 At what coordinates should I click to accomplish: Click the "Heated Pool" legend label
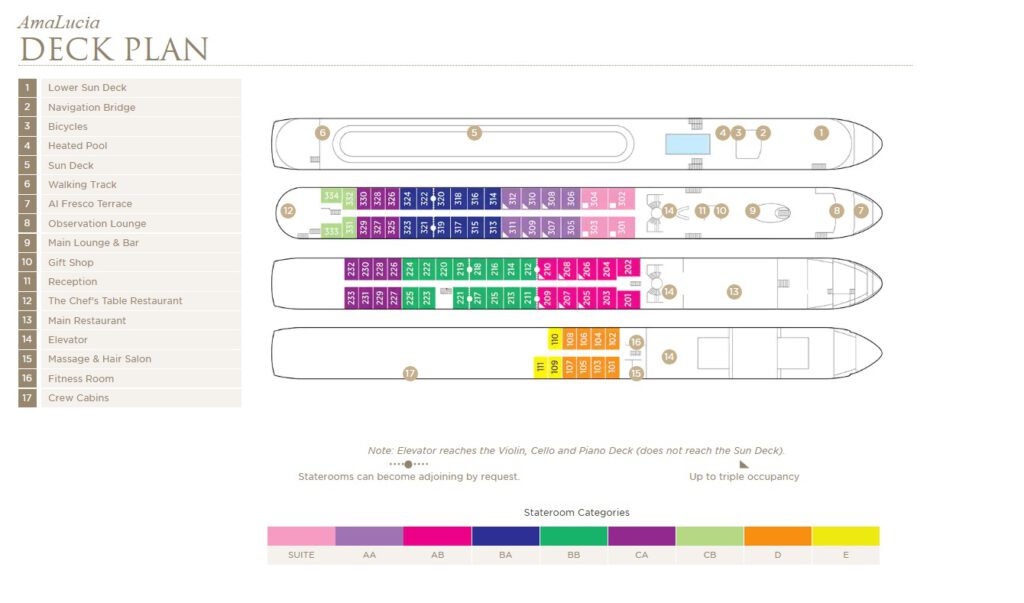click(x=77, y=146)
